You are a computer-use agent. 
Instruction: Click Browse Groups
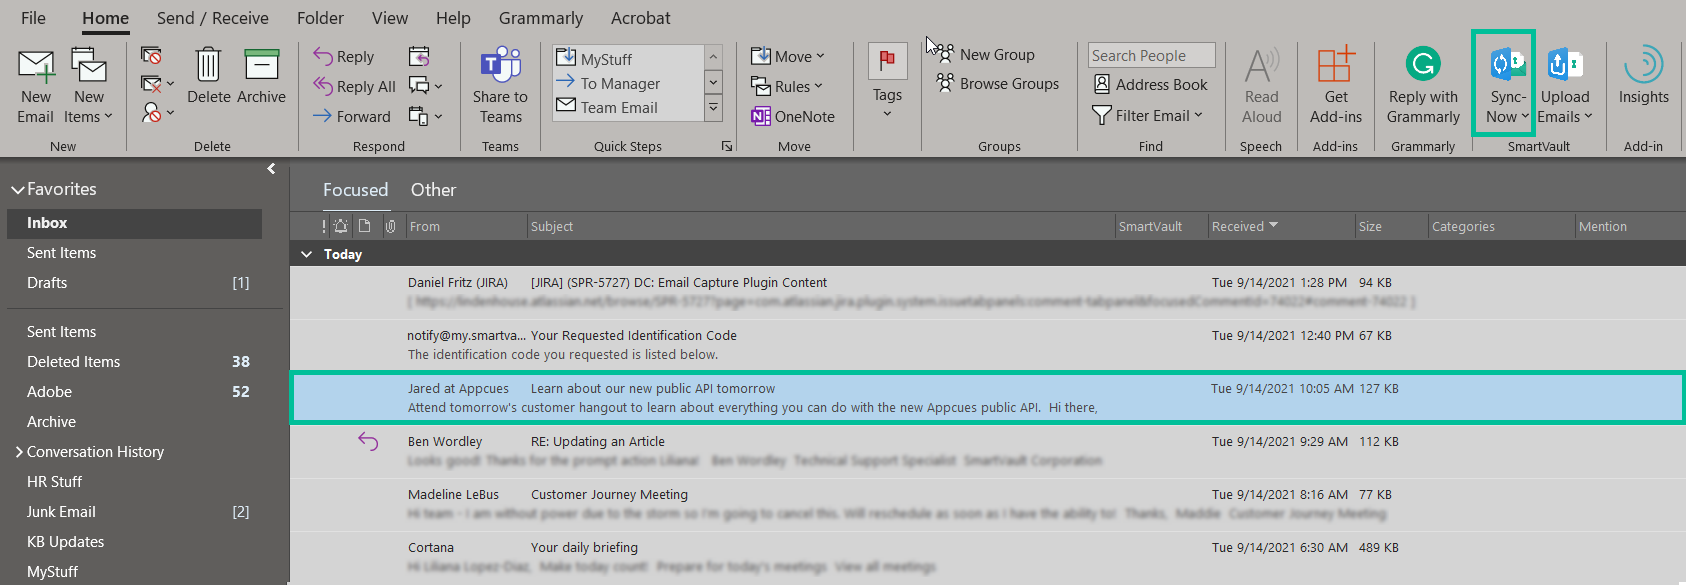(998, 84)
